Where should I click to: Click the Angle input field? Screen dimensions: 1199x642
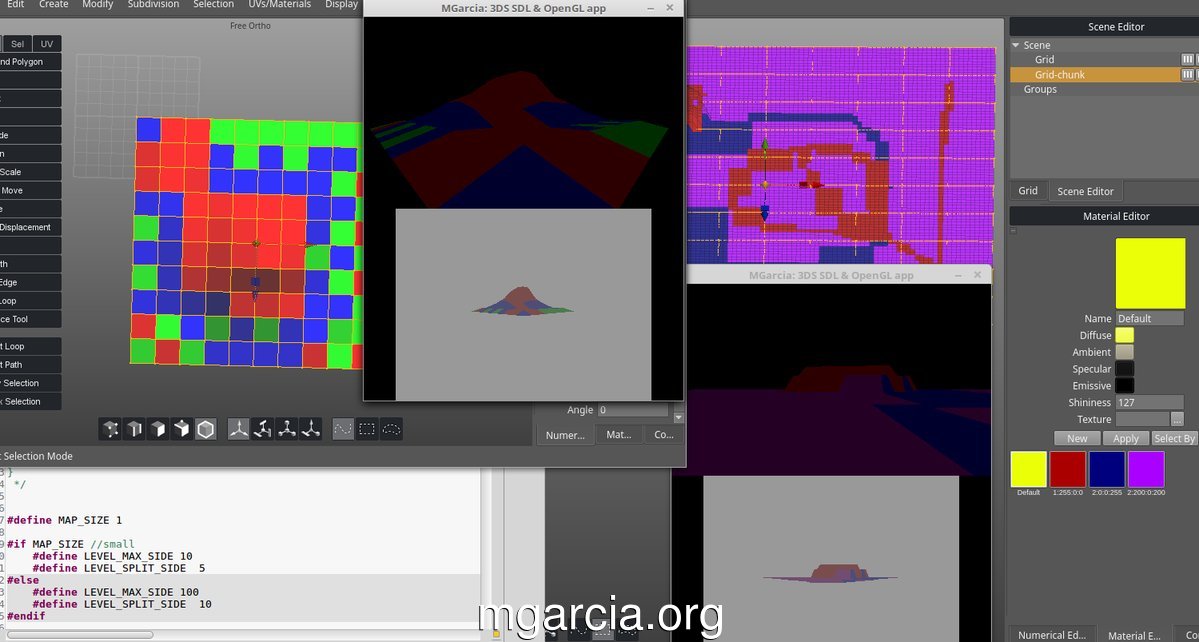(x=633, y=410)
